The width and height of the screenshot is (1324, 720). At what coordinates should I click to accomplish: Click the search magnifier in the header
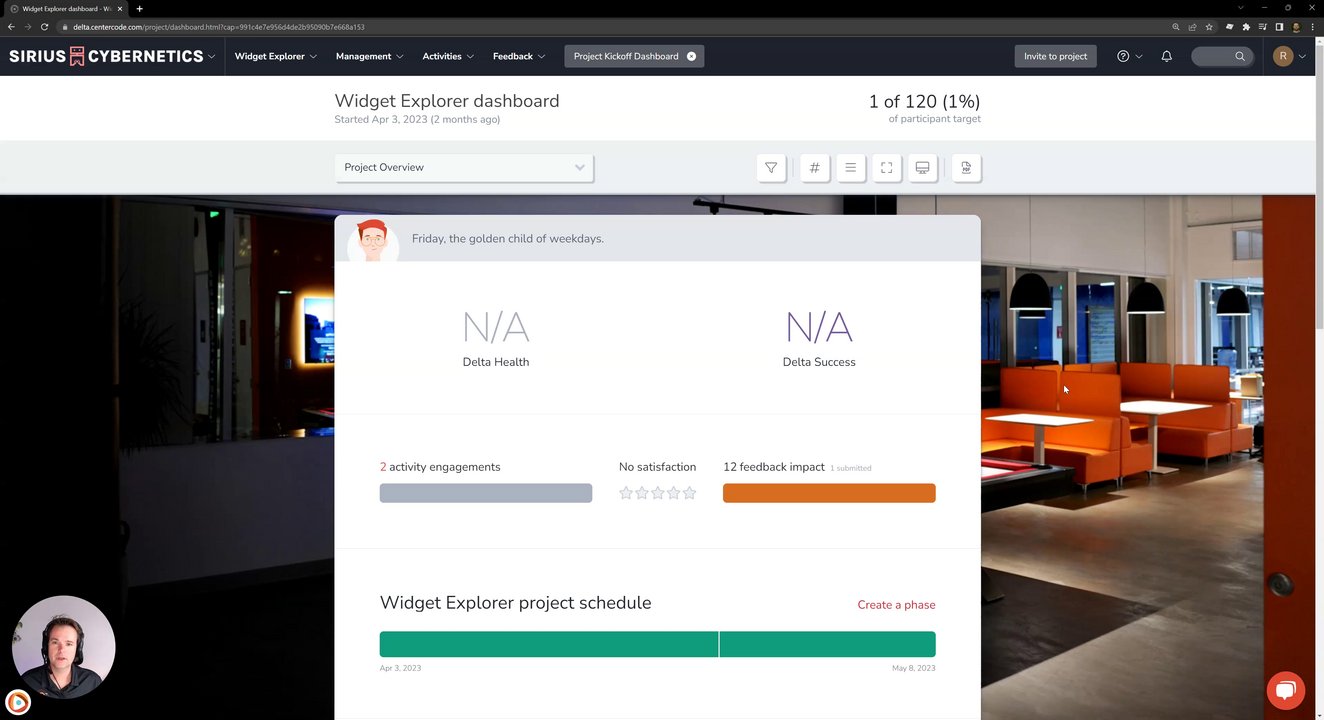1240,56
